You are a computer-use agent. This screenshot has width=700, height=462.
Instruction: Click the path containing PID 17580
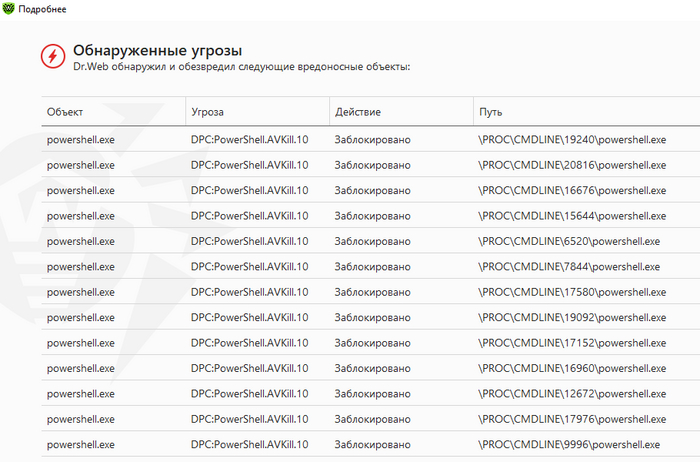point(572,292)
